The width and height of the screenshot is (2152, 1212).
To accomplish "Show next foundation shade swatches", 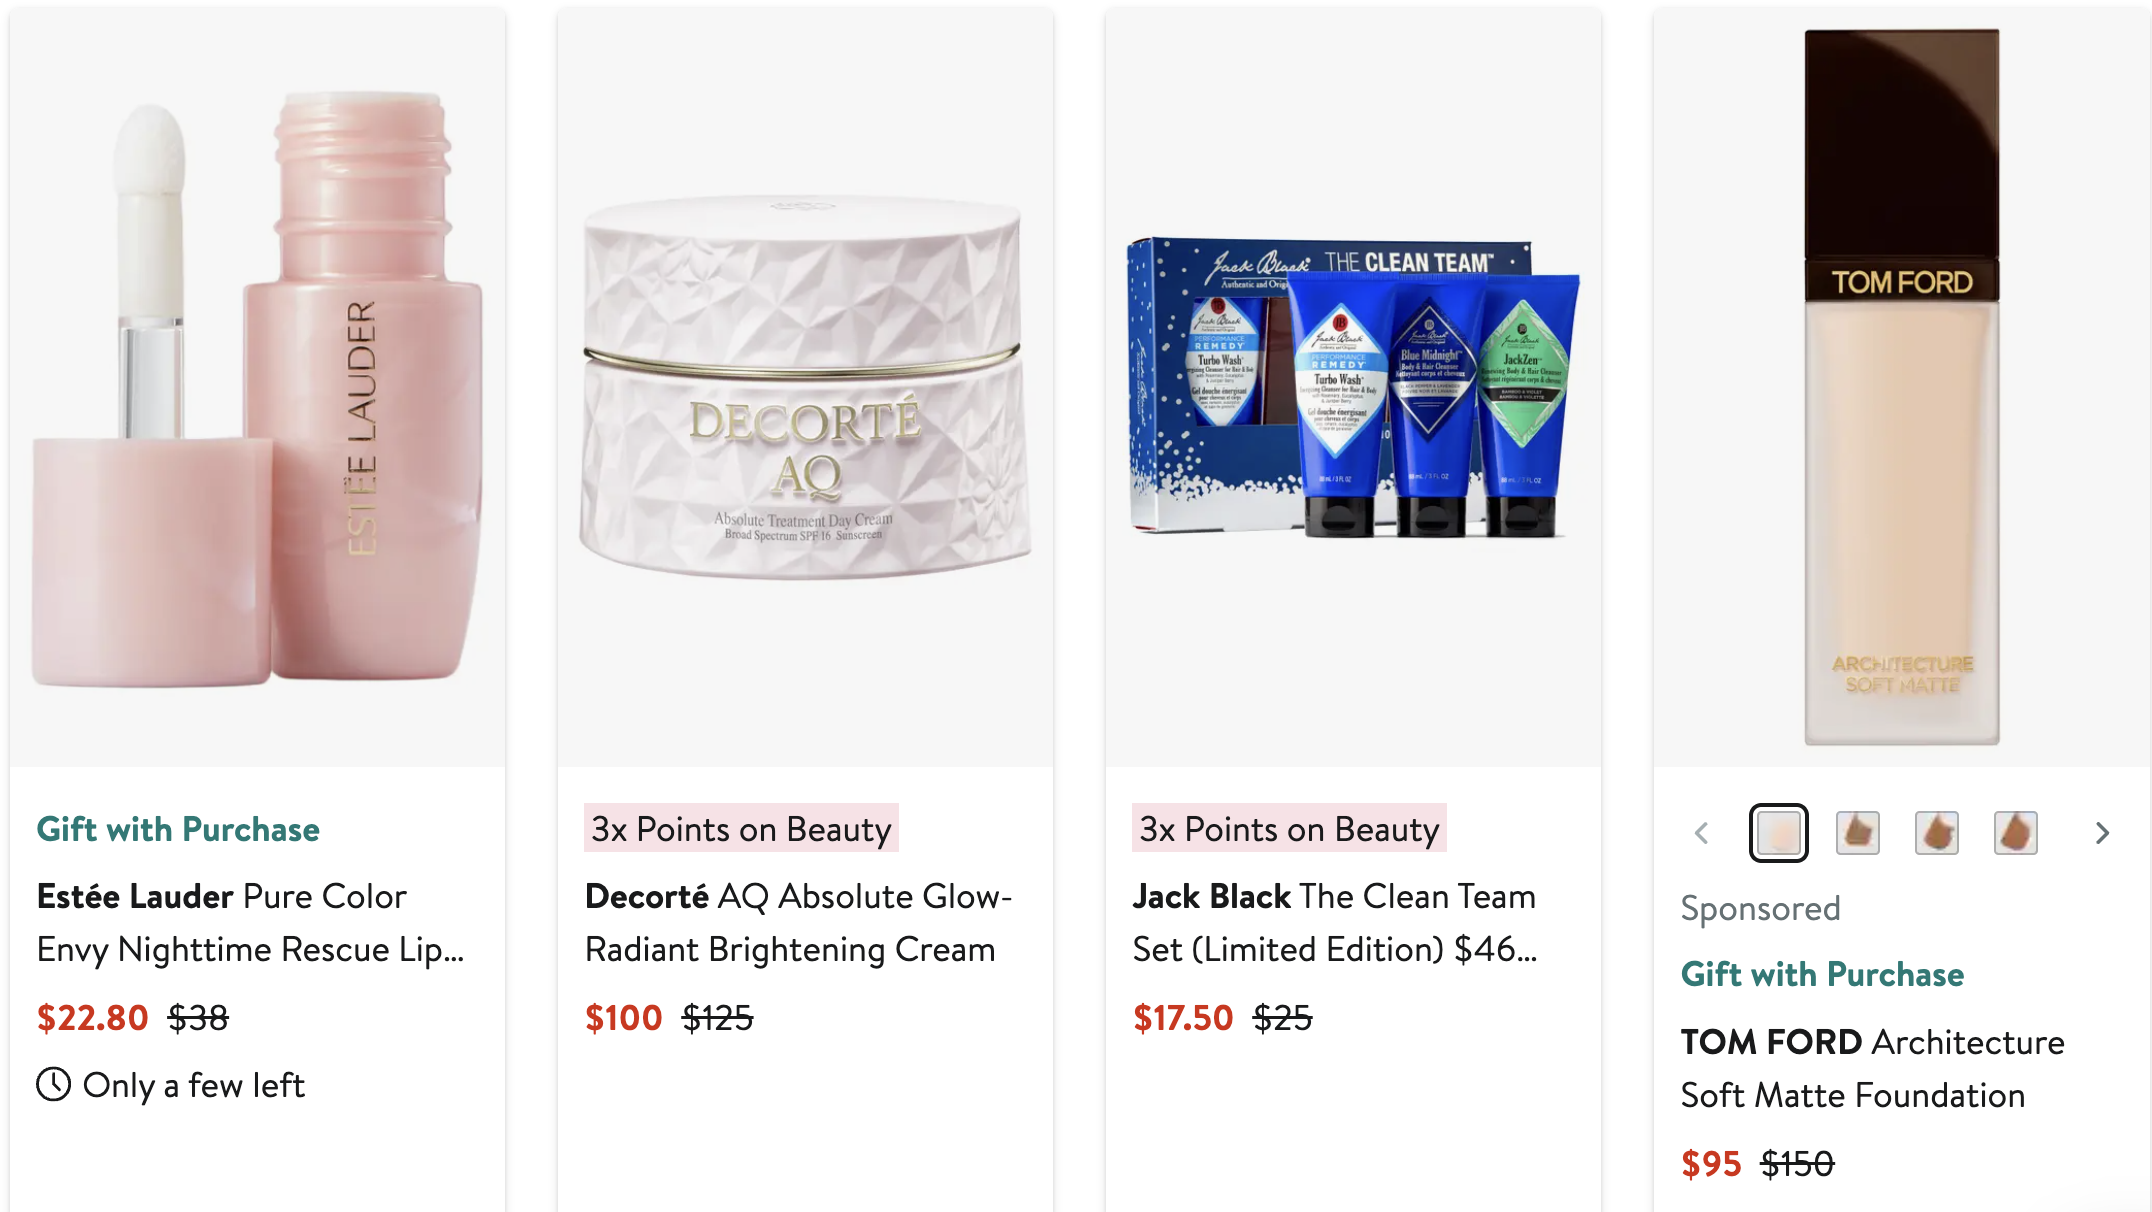I will coord(2102,833).
